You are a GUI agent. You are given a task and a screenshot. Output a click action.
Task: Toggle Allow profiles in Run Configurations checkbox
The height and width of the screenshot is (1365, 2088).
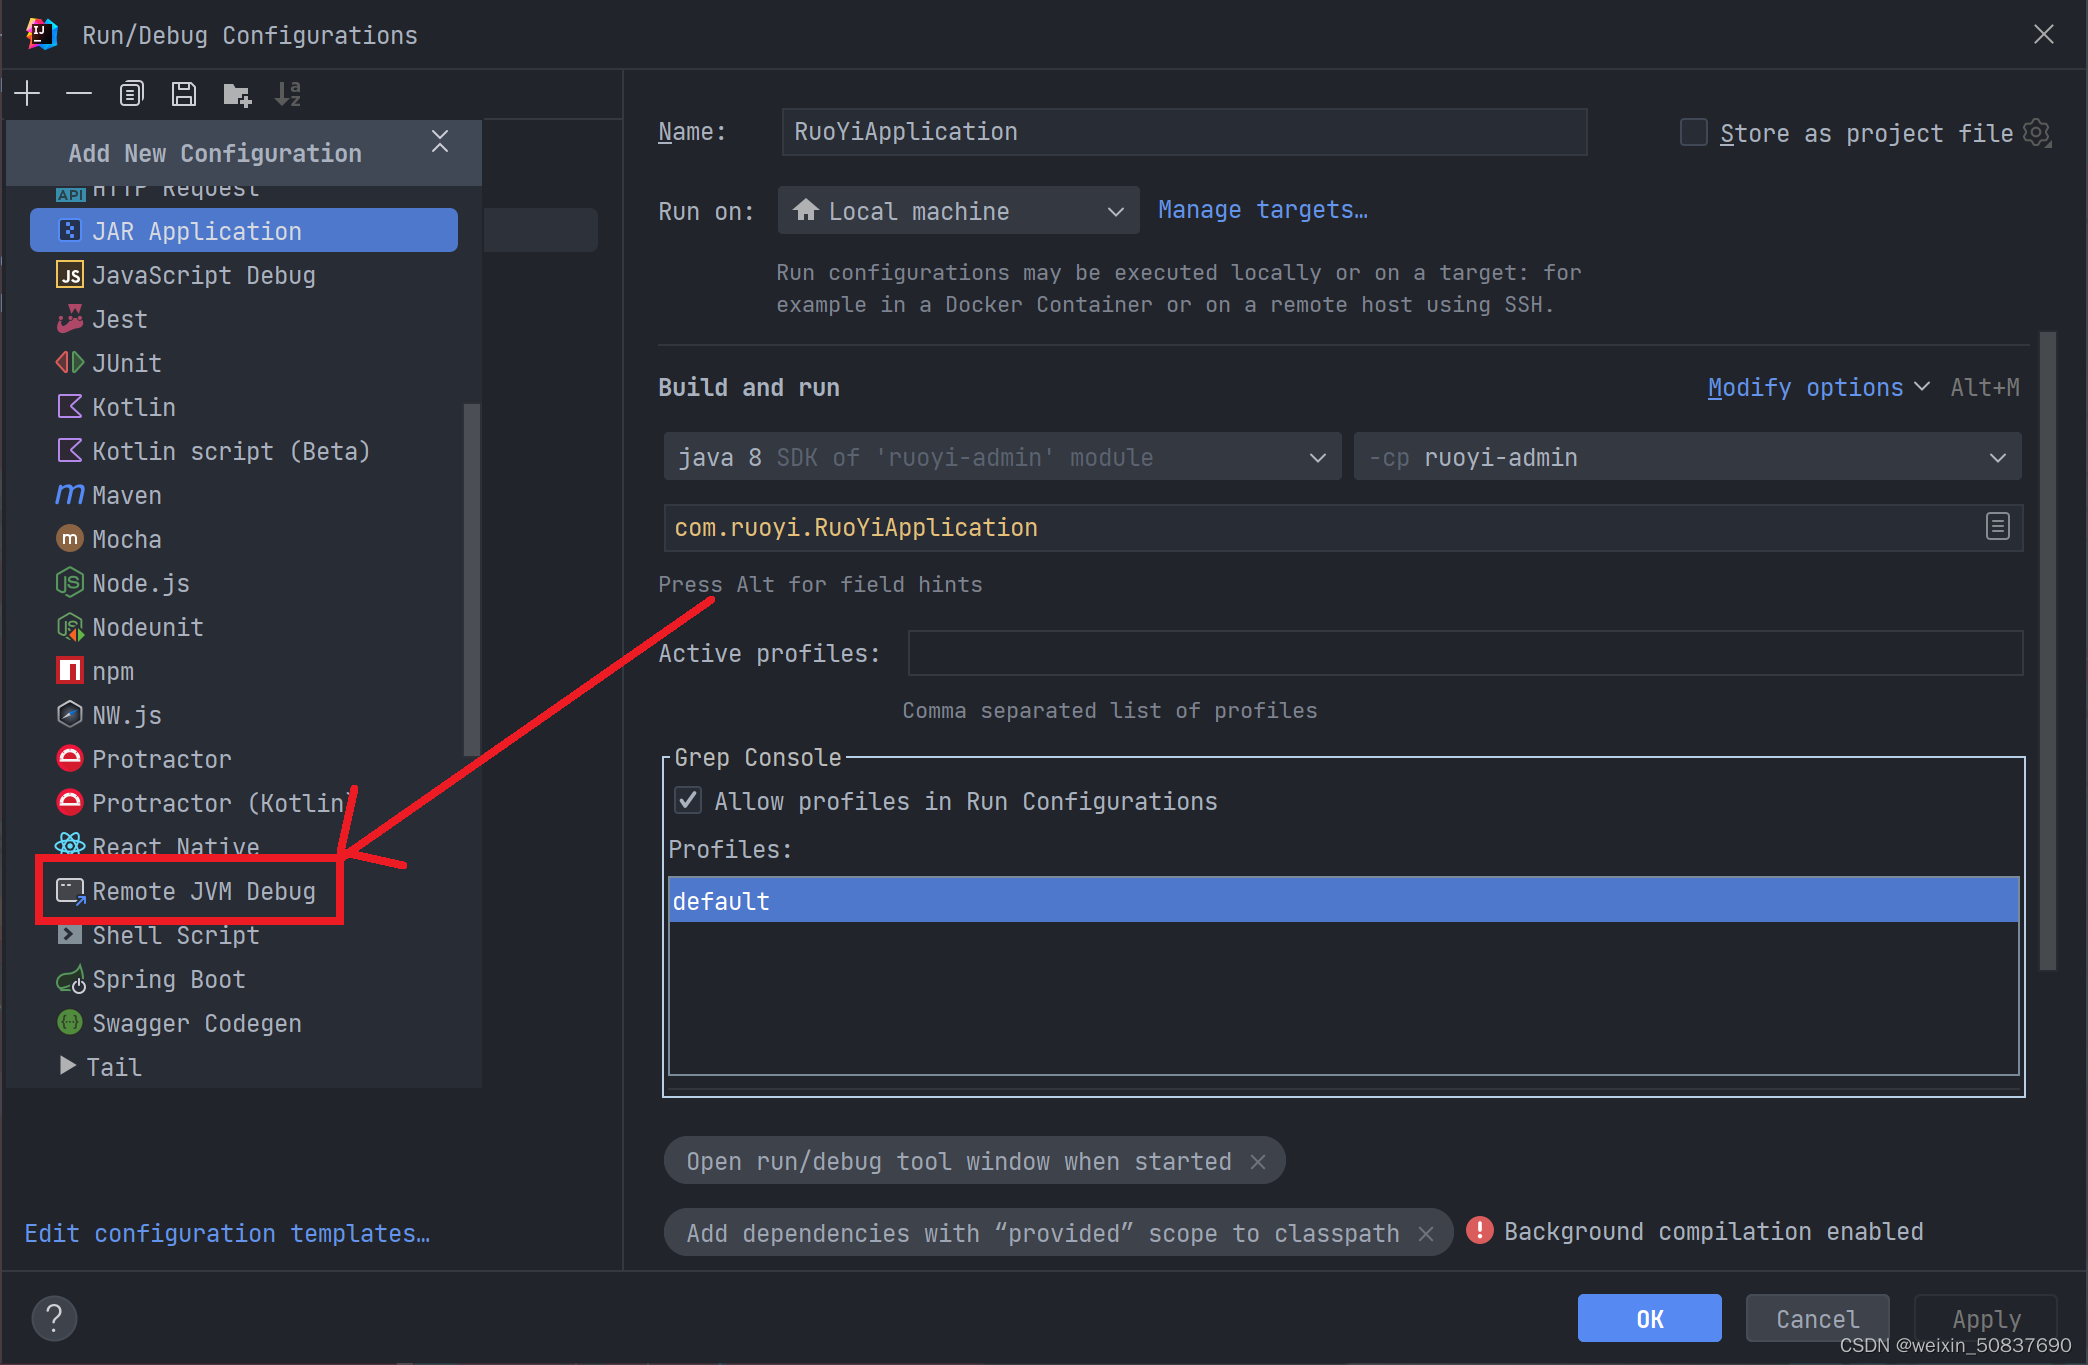690,800
